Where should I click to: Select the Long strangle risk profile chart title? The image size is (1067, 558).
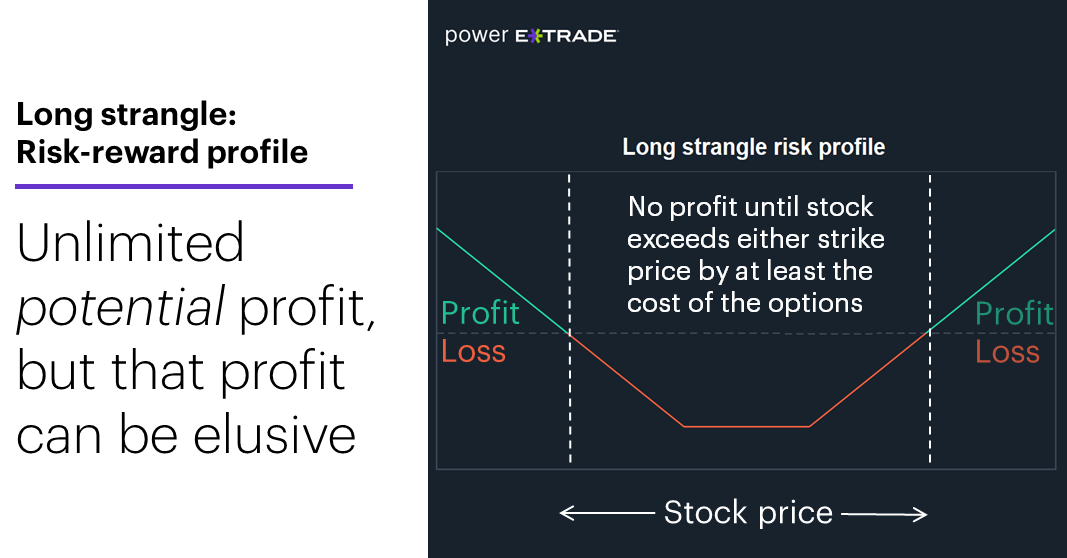pyautogui.click(x=754, y=147)
